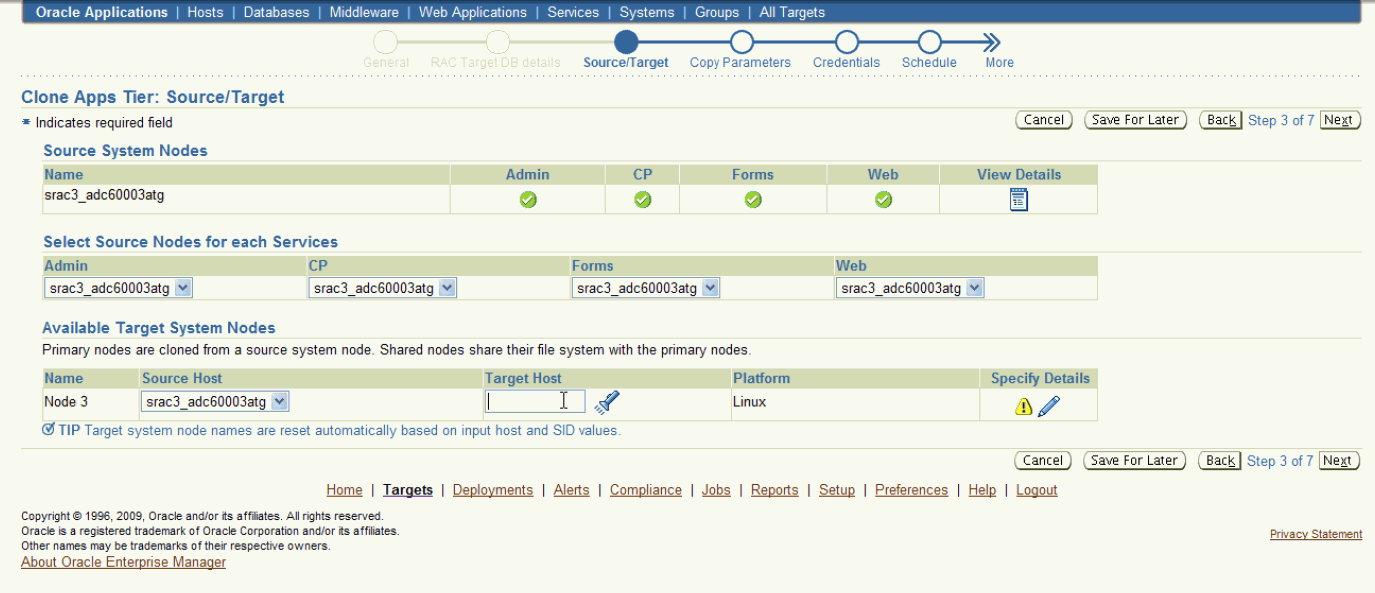
Task: Open the Setup footer link
Action: 837,490
